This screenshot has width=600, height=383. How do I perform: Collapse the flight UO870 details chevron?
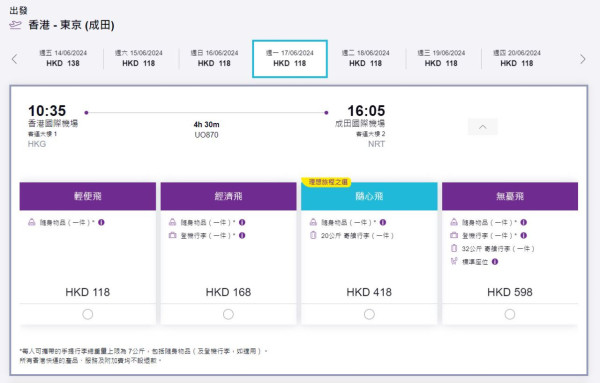pos(483,127)
